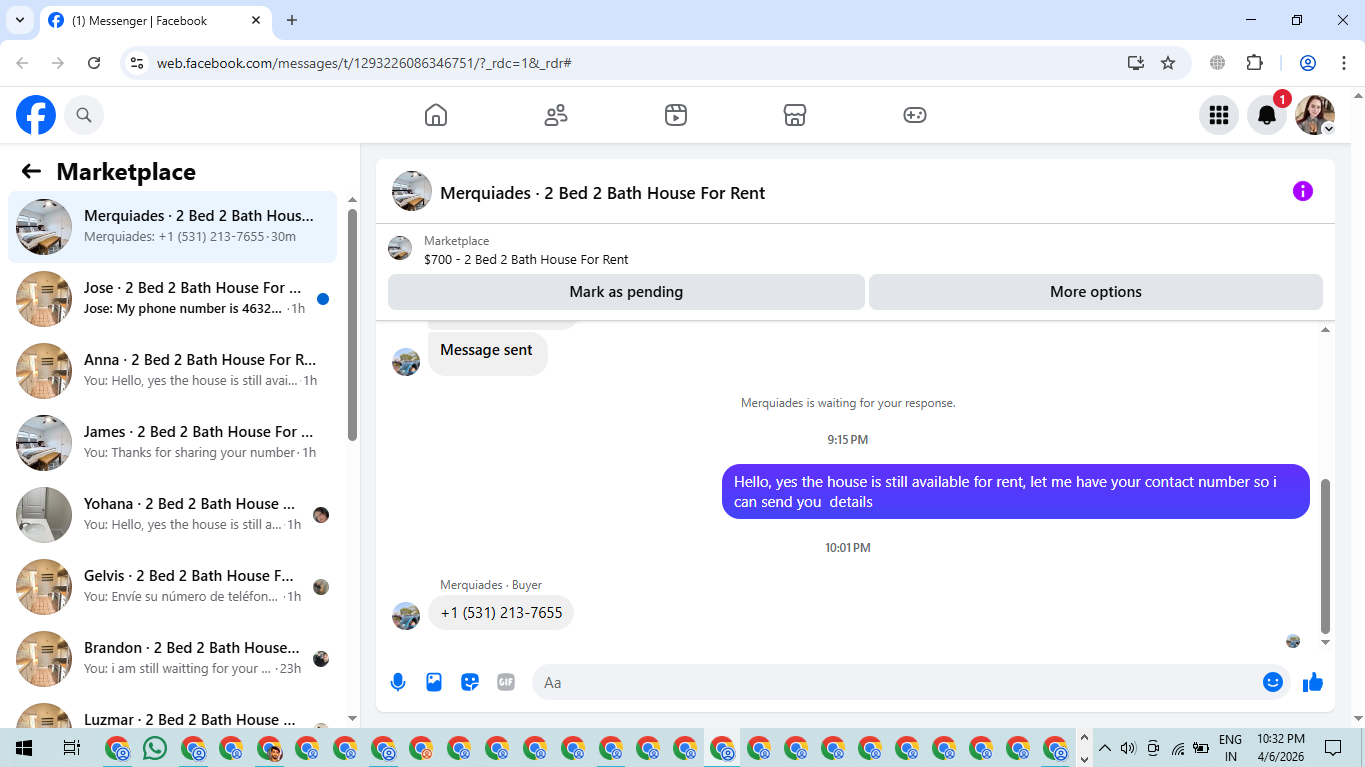The width and height of the screenshot is (1365, 767).
Task: Select the Messenger | Facebook browser tab
Action: [155, 20]
